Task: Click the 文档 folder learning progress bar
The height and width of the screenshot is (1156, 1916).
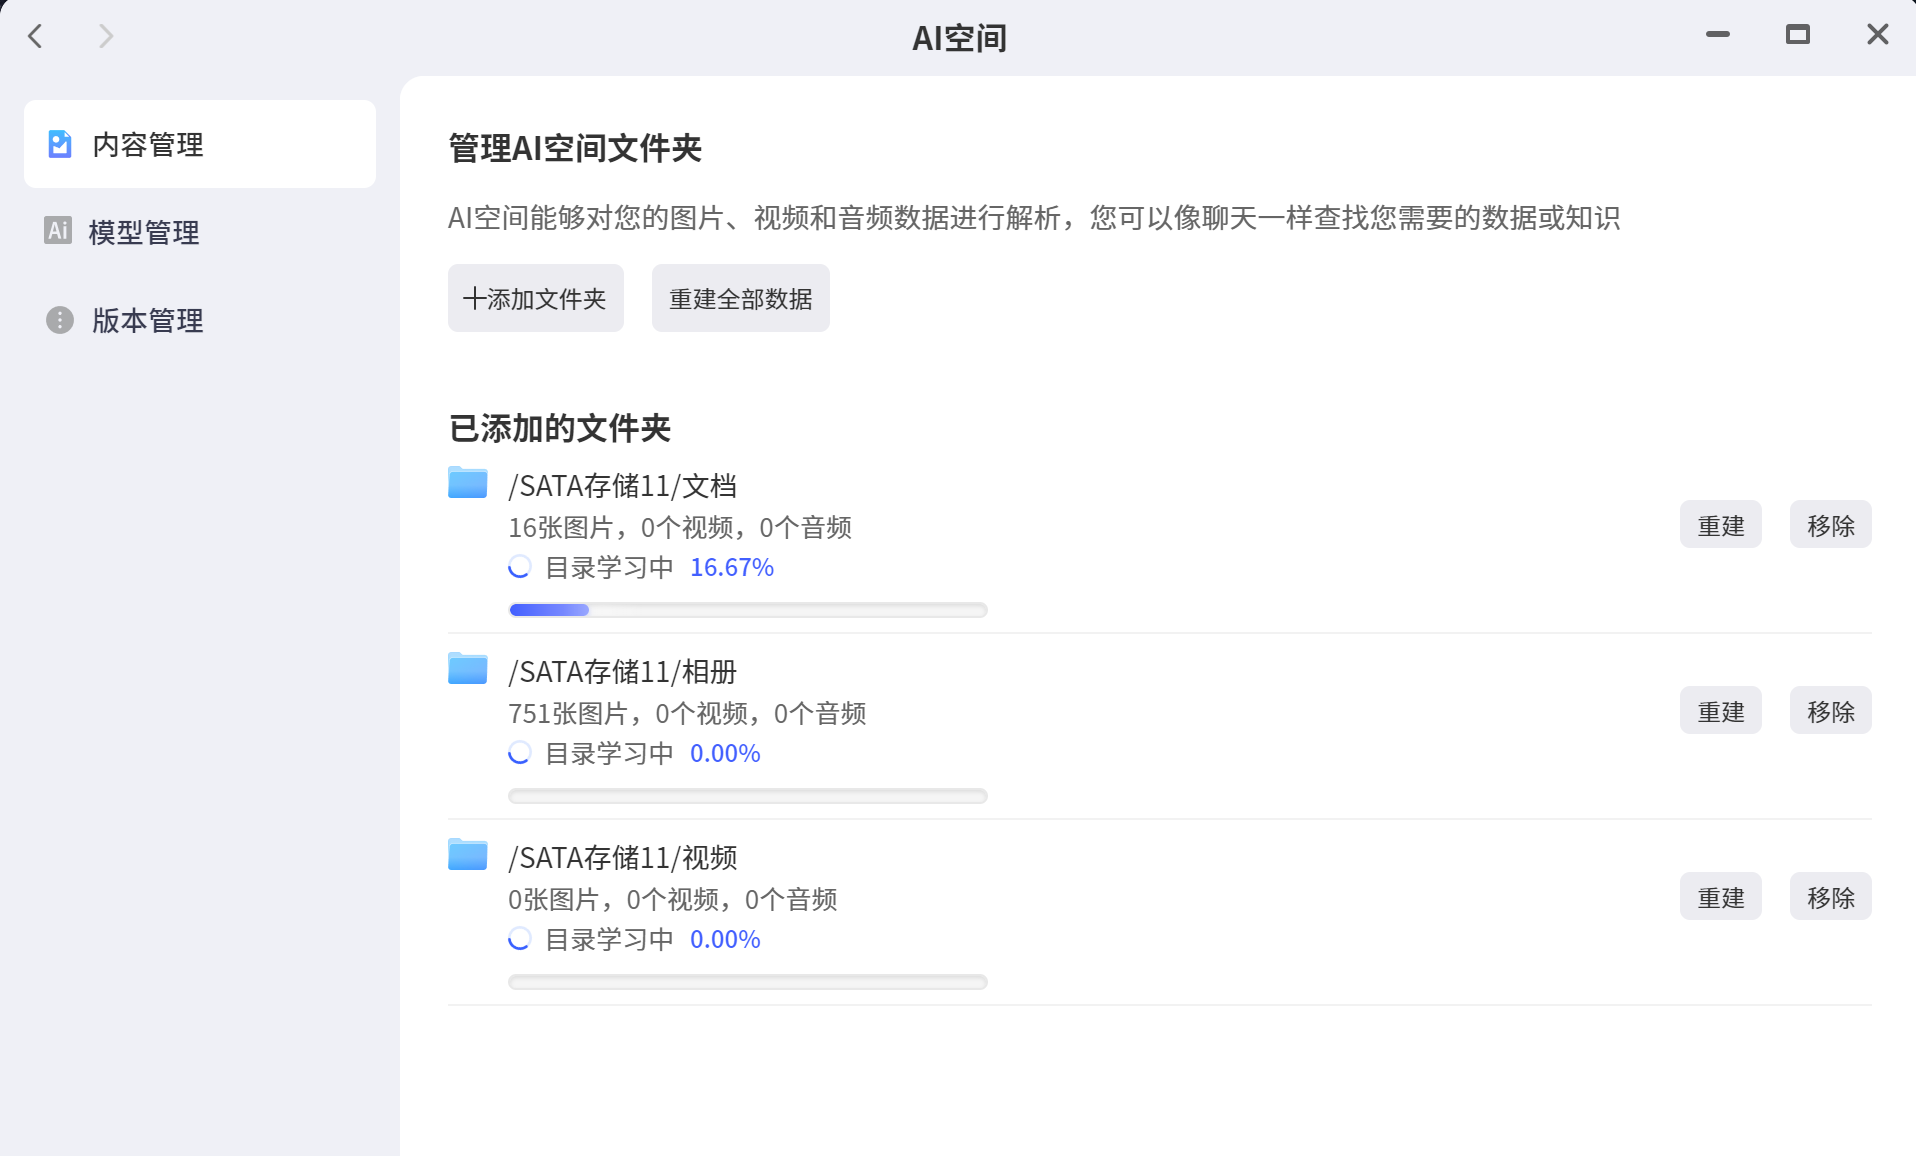Action: (747, 610)
